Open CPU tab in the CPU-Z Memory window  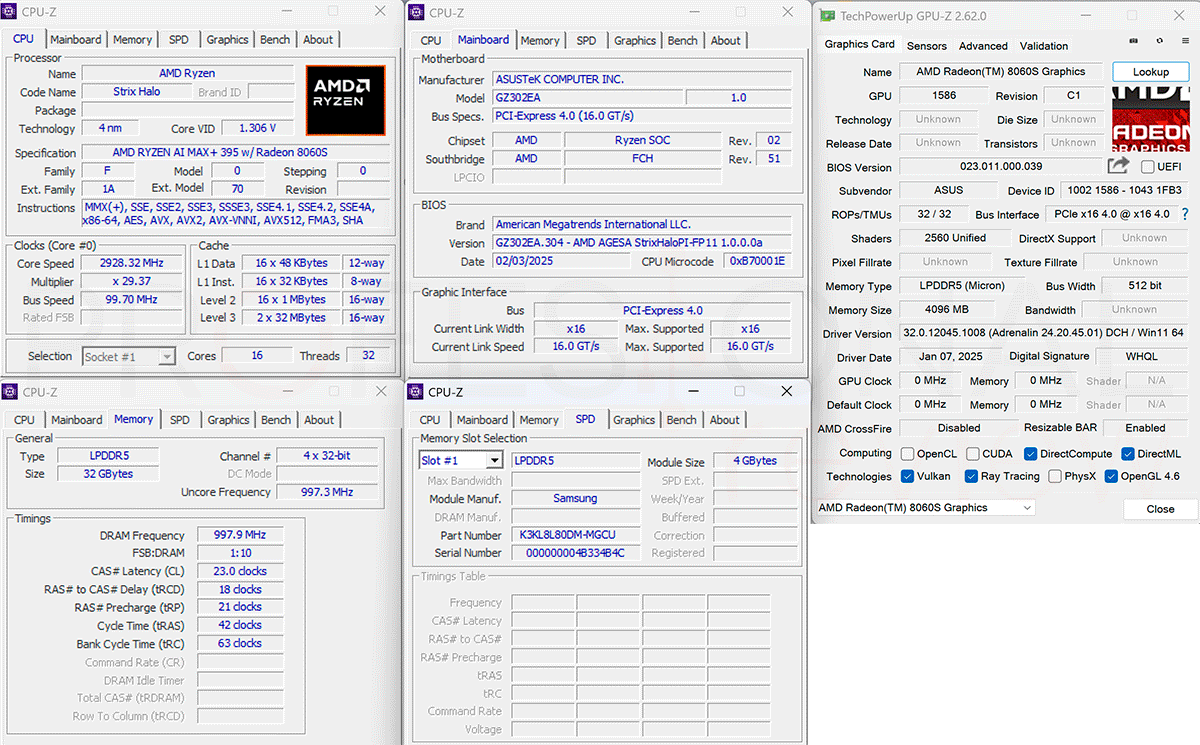[24, 420]
